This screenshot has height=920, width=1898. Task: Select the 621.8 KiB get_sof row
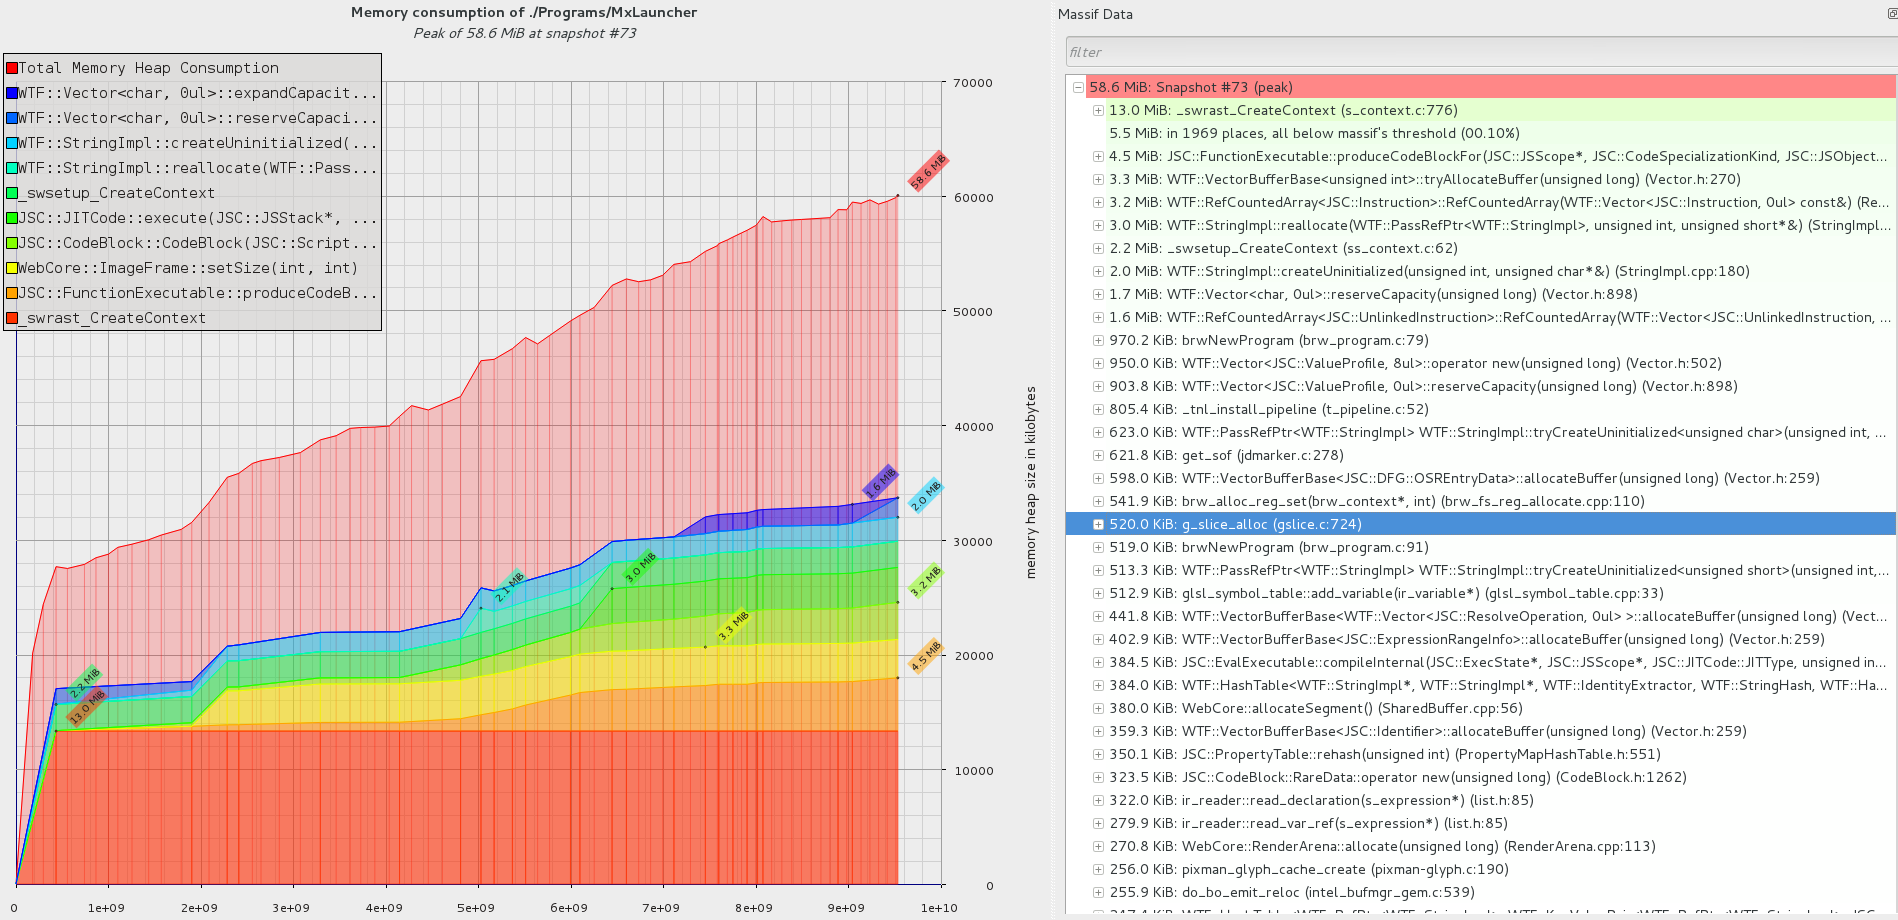click(1225, 456)
